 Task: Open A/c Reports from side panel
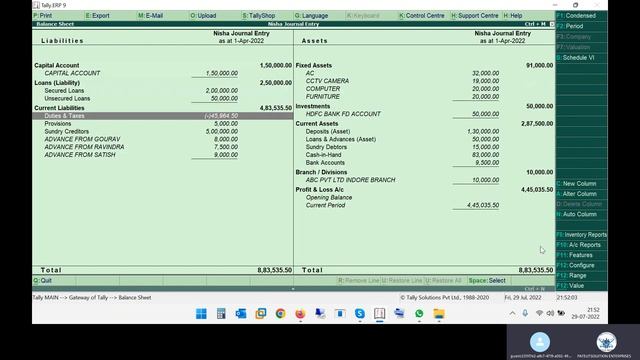click(x=581, y=245)
